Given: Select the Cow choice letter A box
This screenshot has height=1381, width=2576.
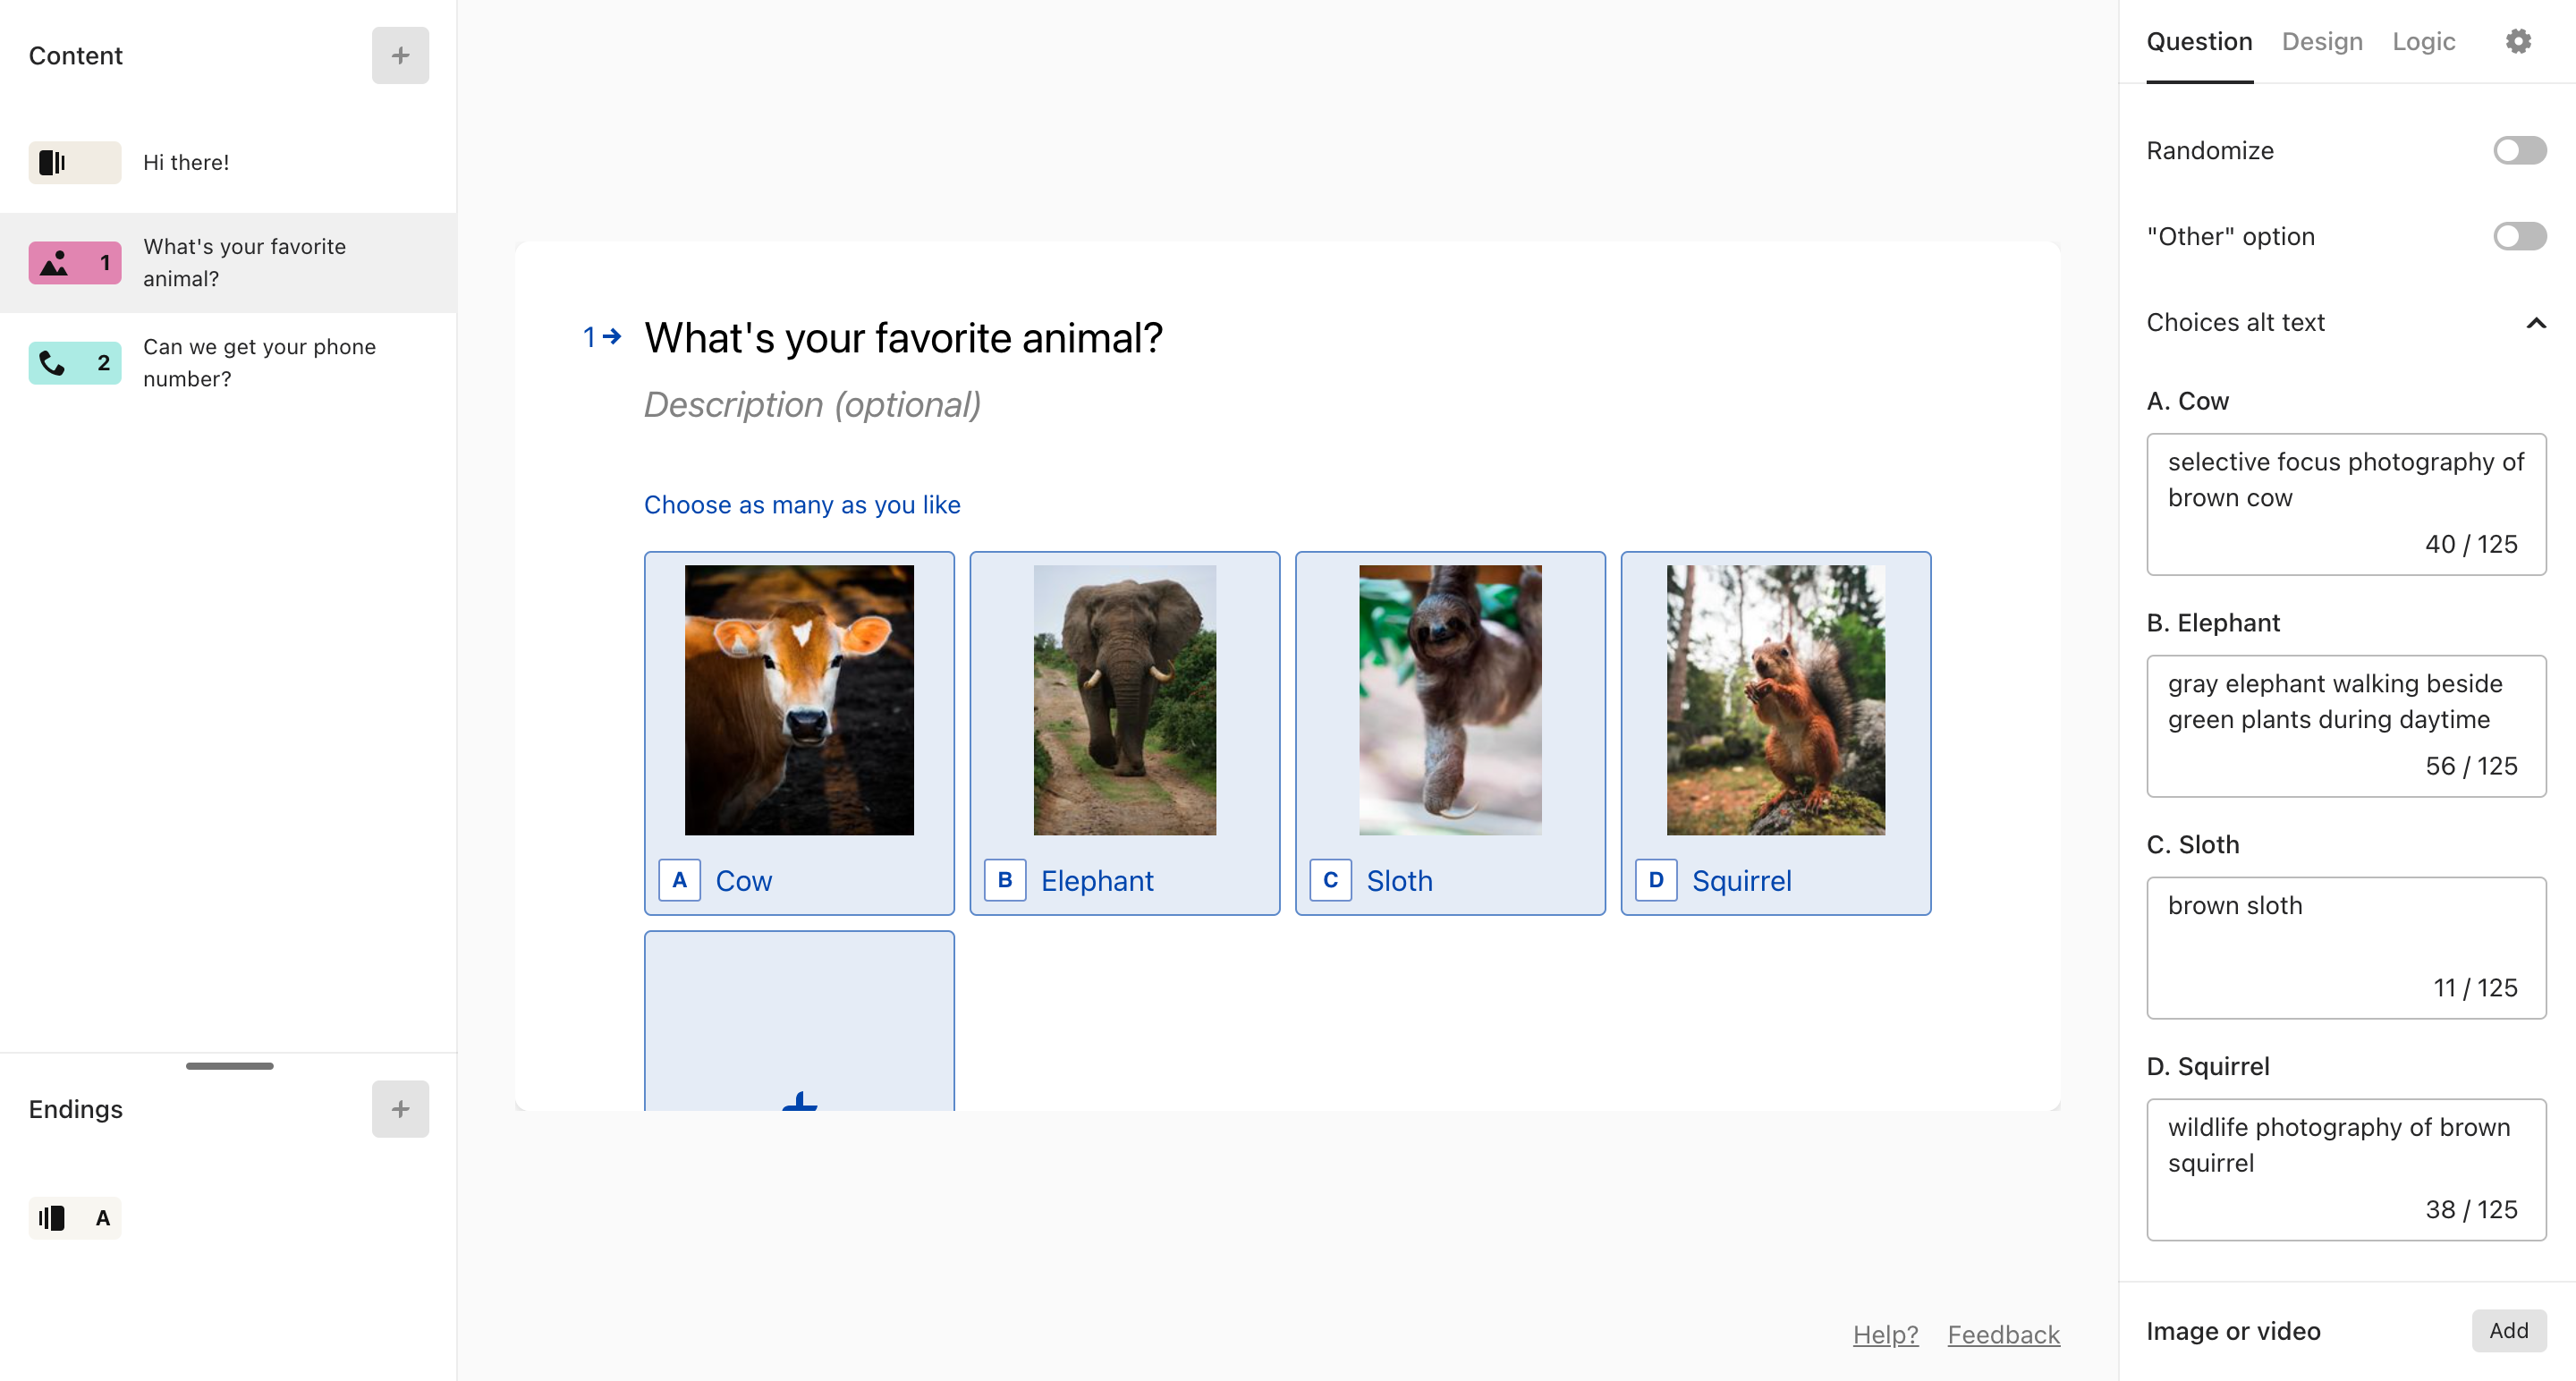Looking at the screenshot, I should click(680, 880).
